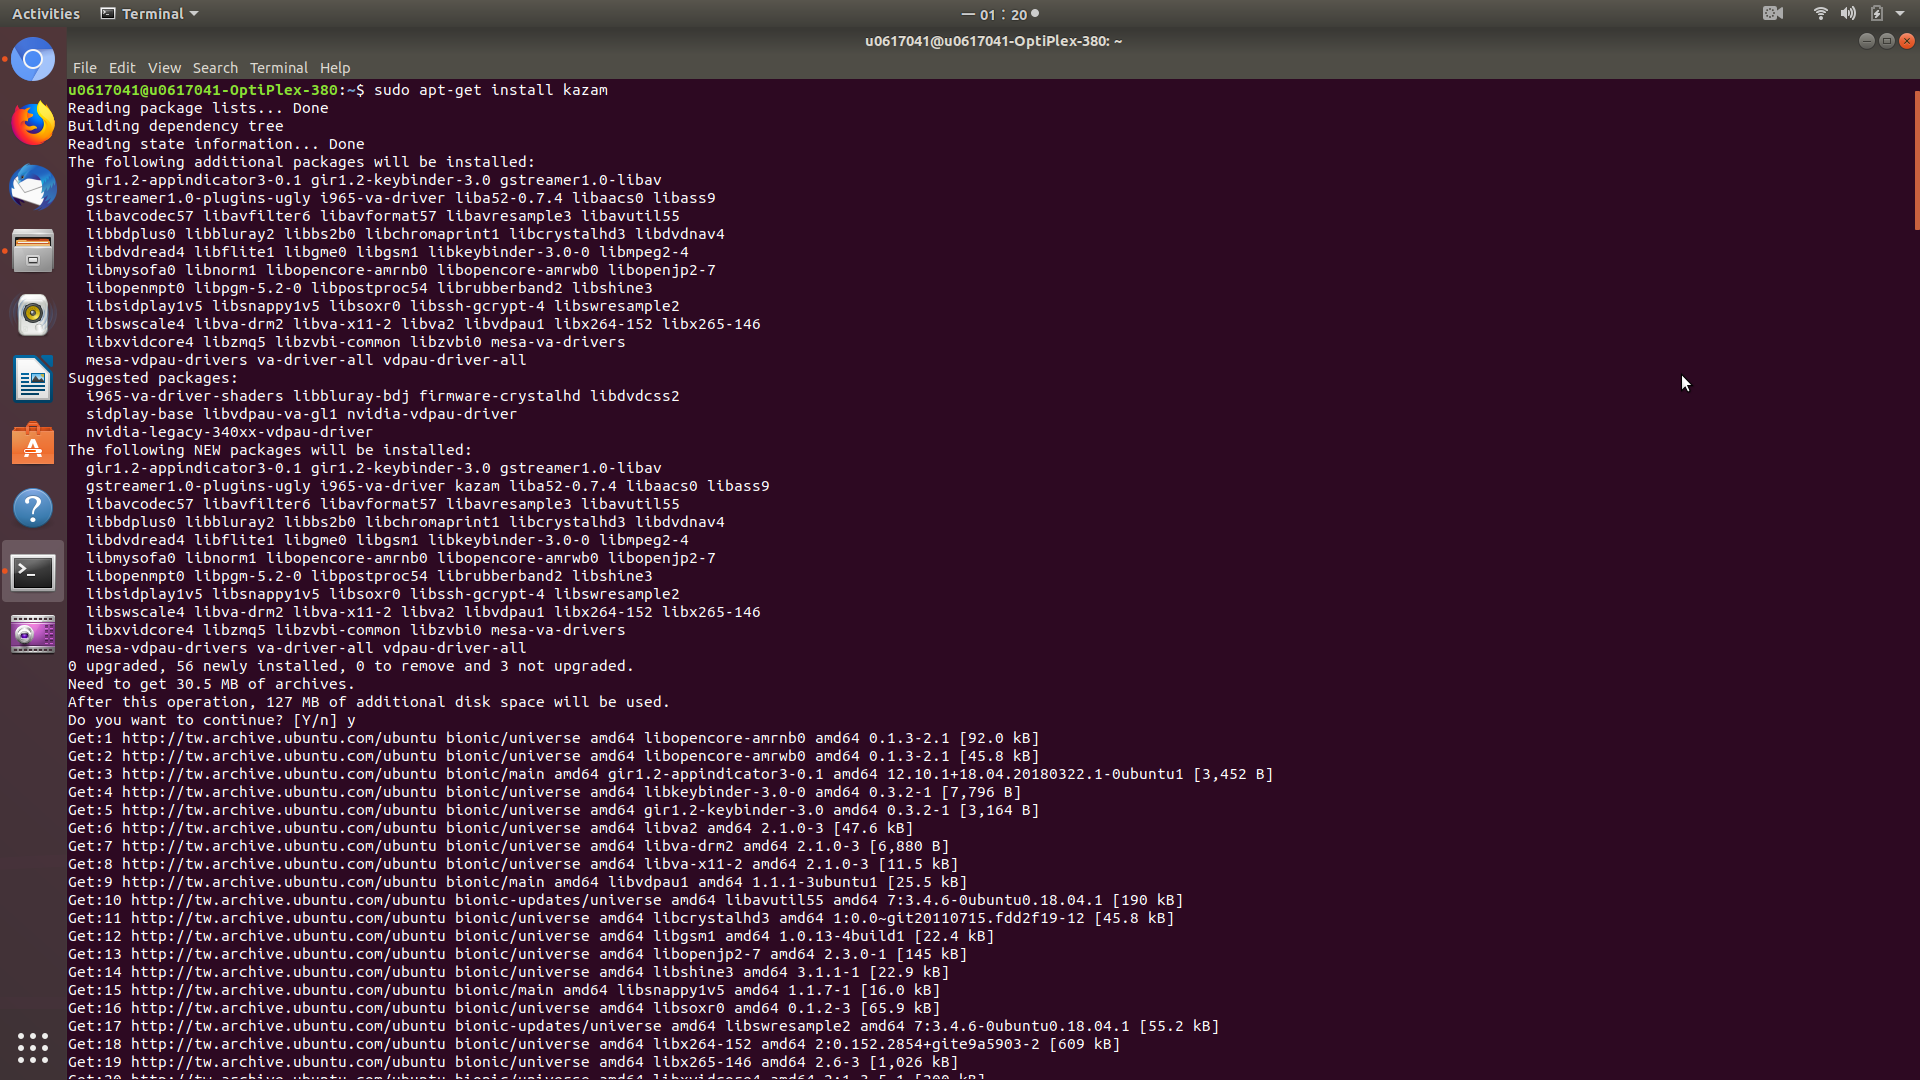This screenshot has height=1080, width=1920.
Task: Open Chromium browser from the dock
Action: click(x=33, y=60)
